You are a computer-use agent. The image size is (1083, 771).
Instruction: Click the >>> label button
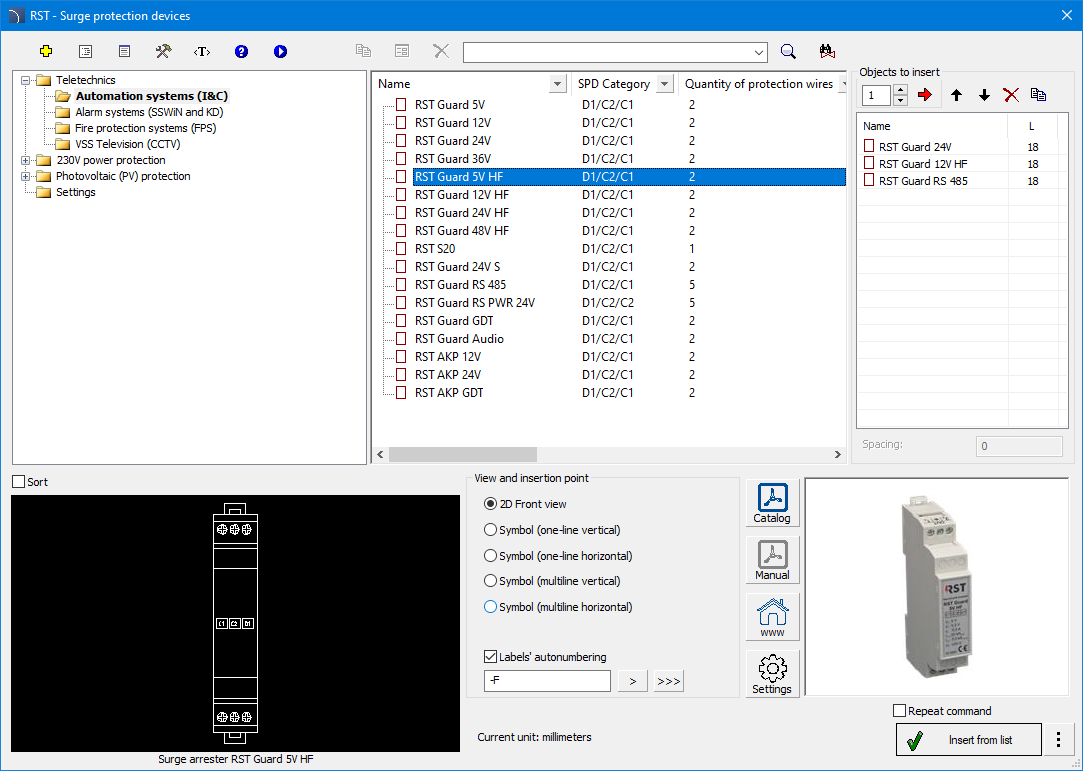coord(669,680)
